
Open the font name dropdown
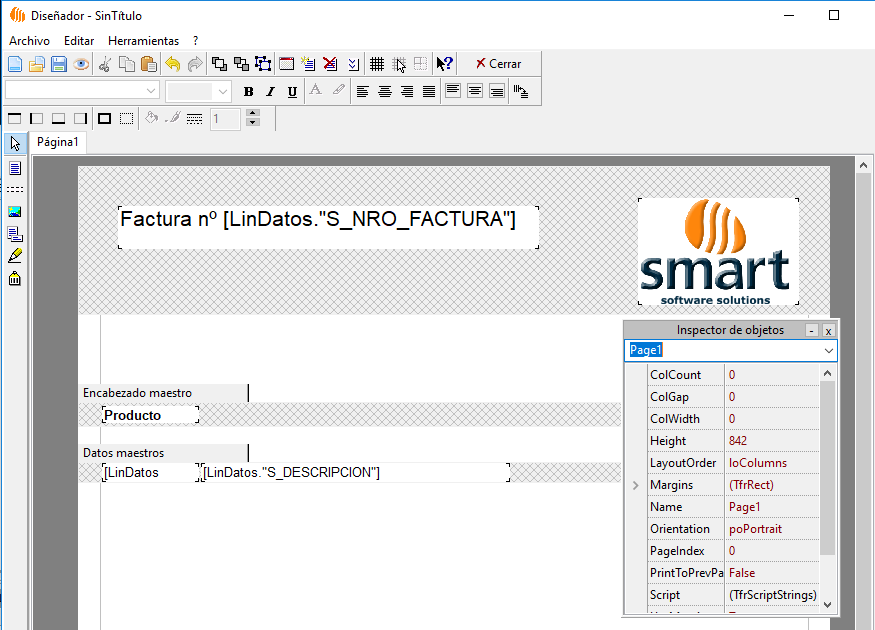click(151, 91)
